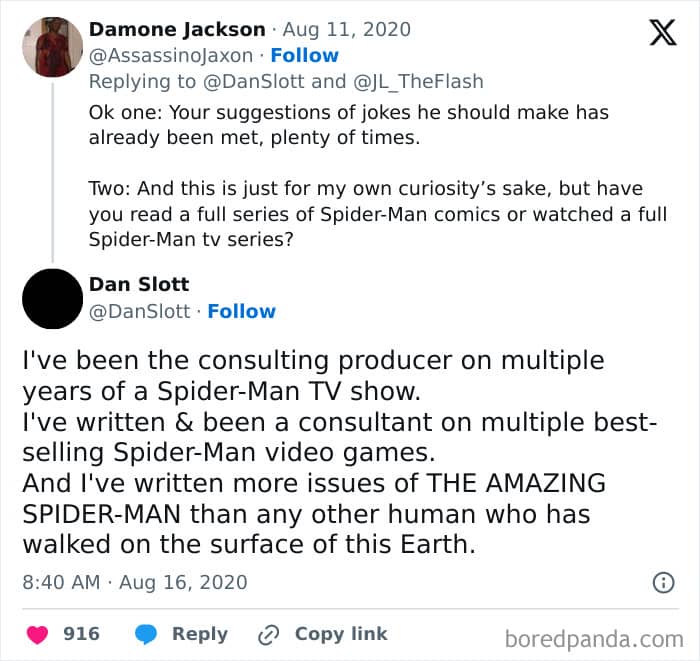Click the blue reply speech bubble icon
Image resolution: width=700 pixels, height=661 pixels.
point(145,634)
